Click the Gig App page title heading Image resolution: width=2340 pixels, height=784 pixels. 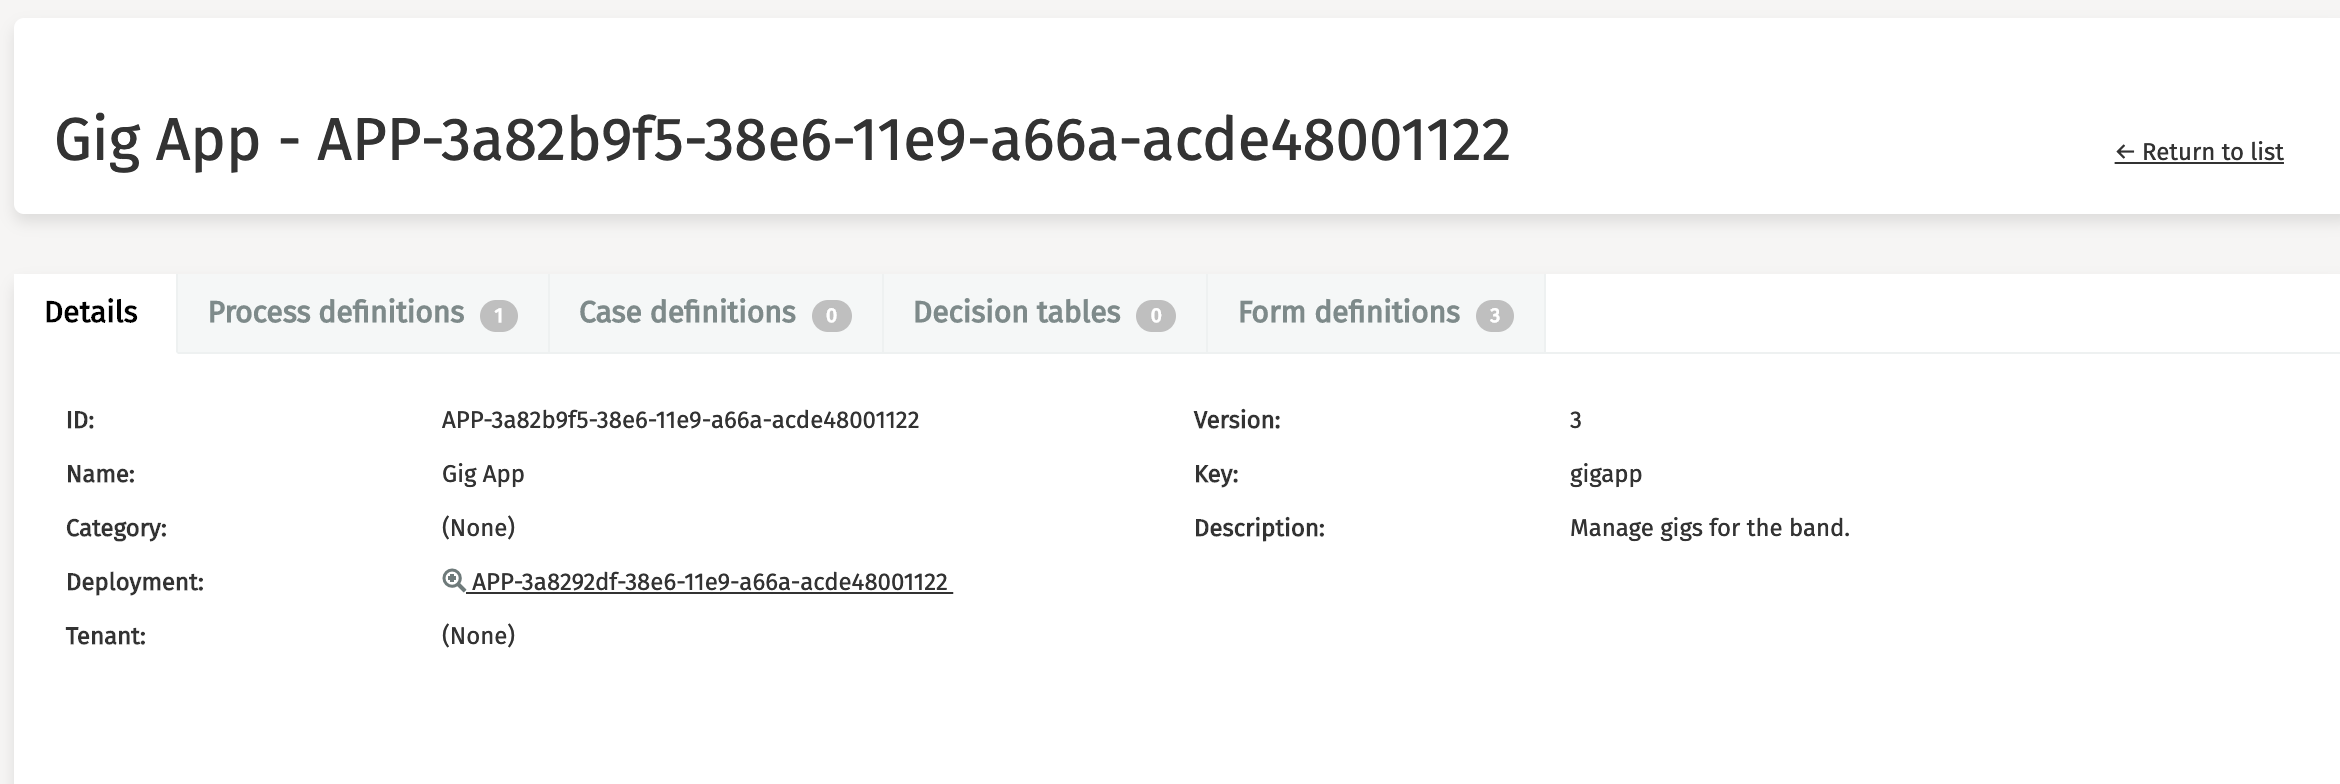coord(782,140)
